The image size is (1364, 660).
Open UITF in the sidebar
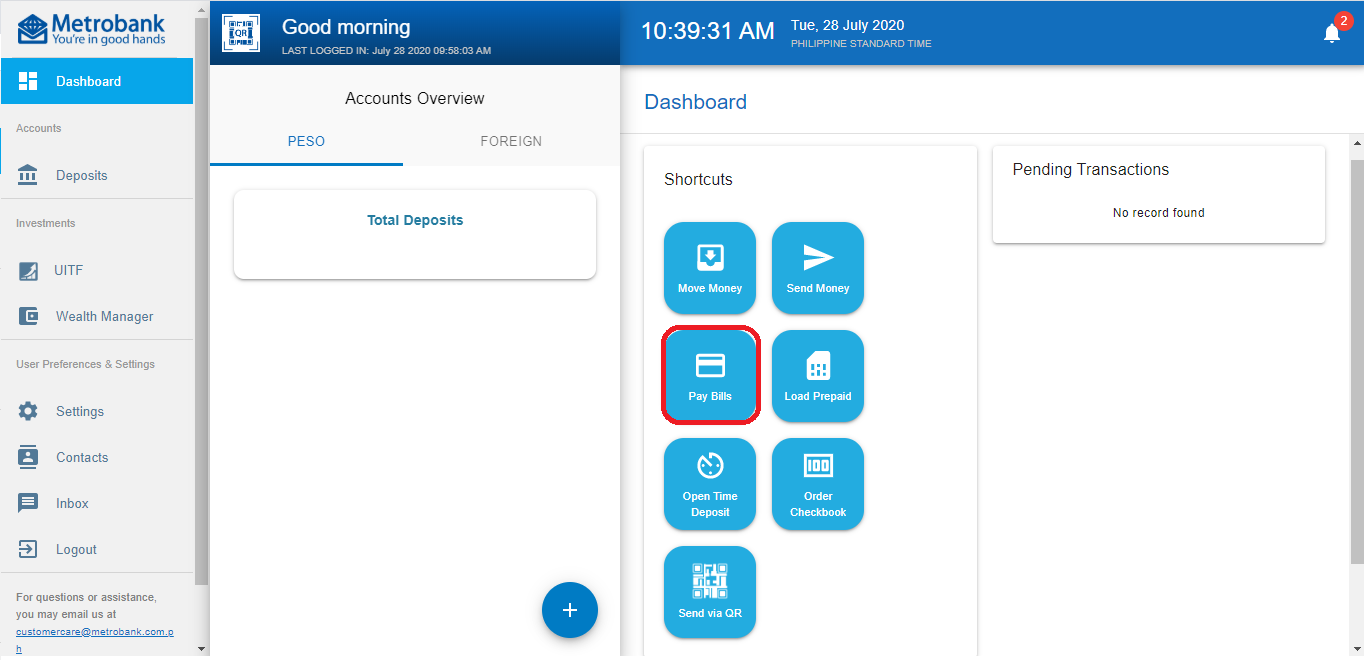click(96, 270)
